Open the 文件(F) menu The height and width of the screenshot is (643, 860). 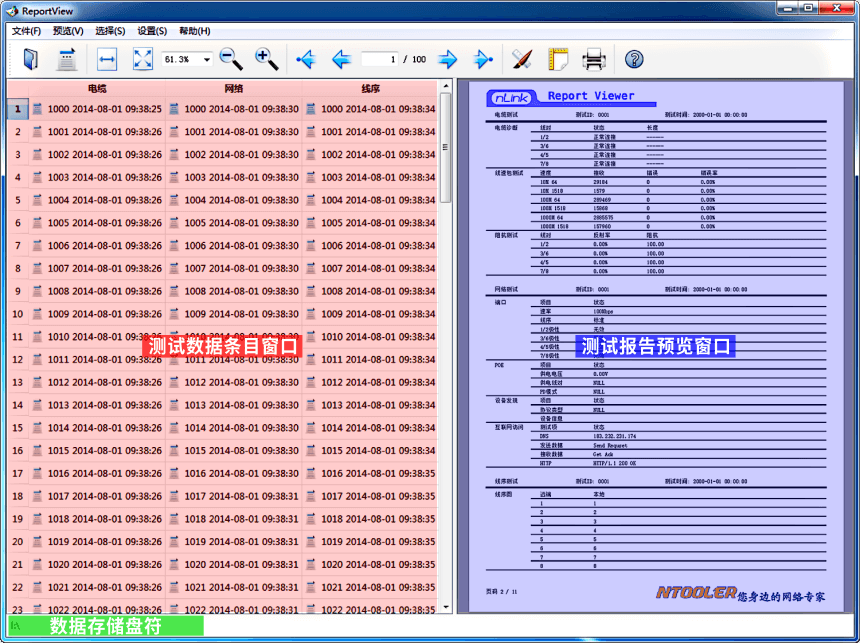click(26, 31)
